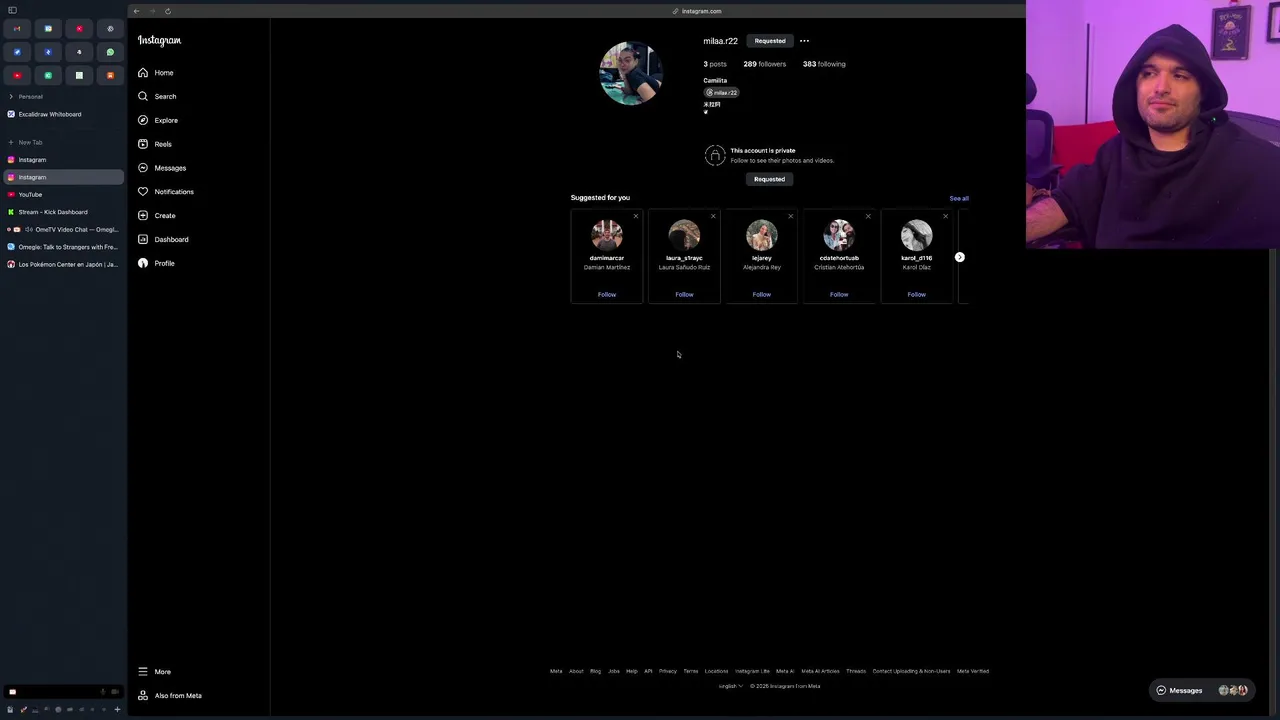
Task: View the 383 following list
Action: (824, 64)
